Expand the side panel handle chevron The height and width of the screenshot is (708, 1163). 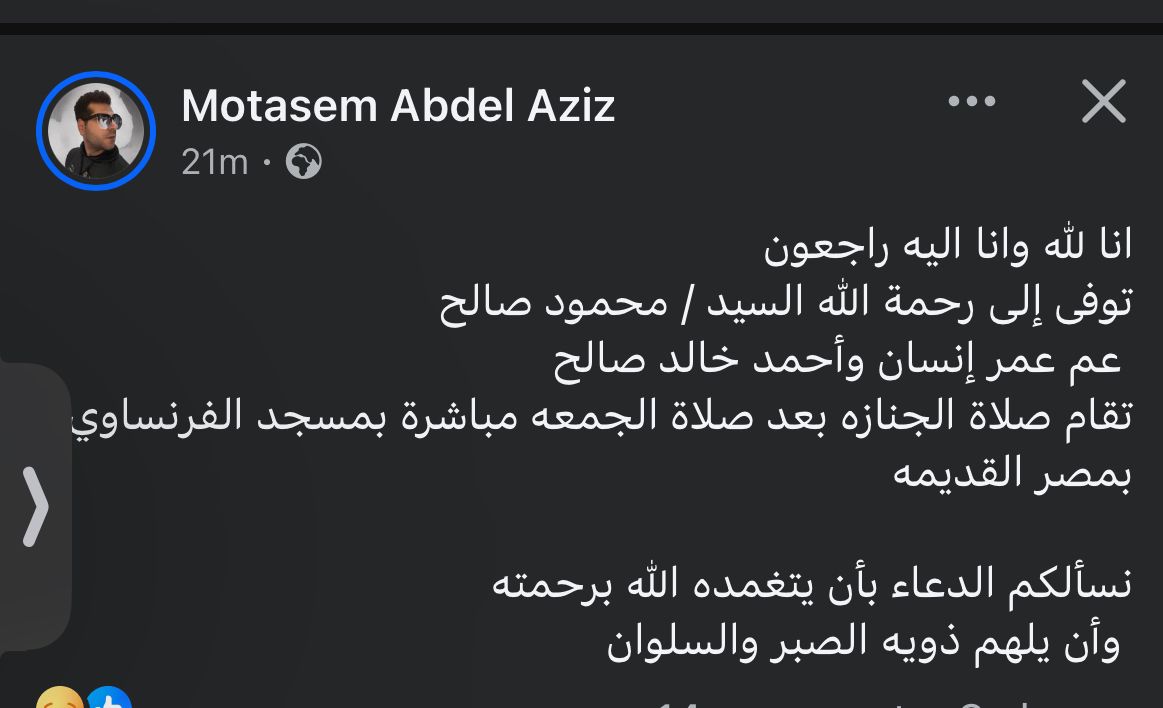(36, 507)
